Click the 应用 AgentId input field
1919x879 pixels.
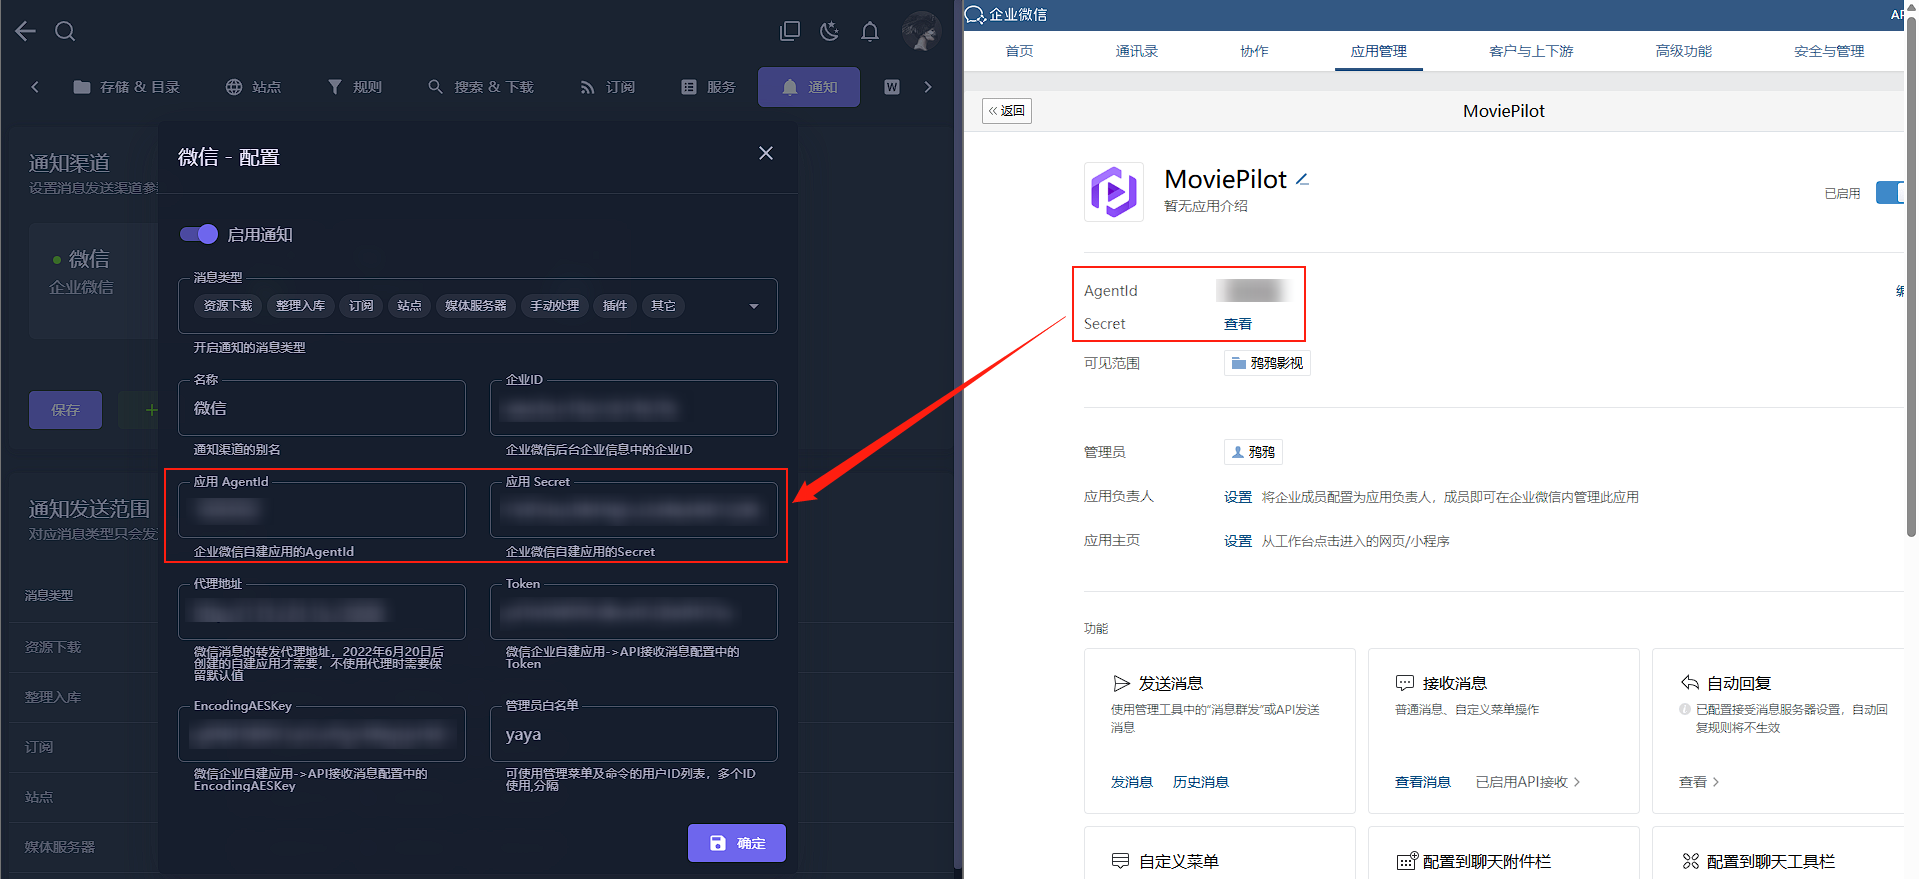322,510
